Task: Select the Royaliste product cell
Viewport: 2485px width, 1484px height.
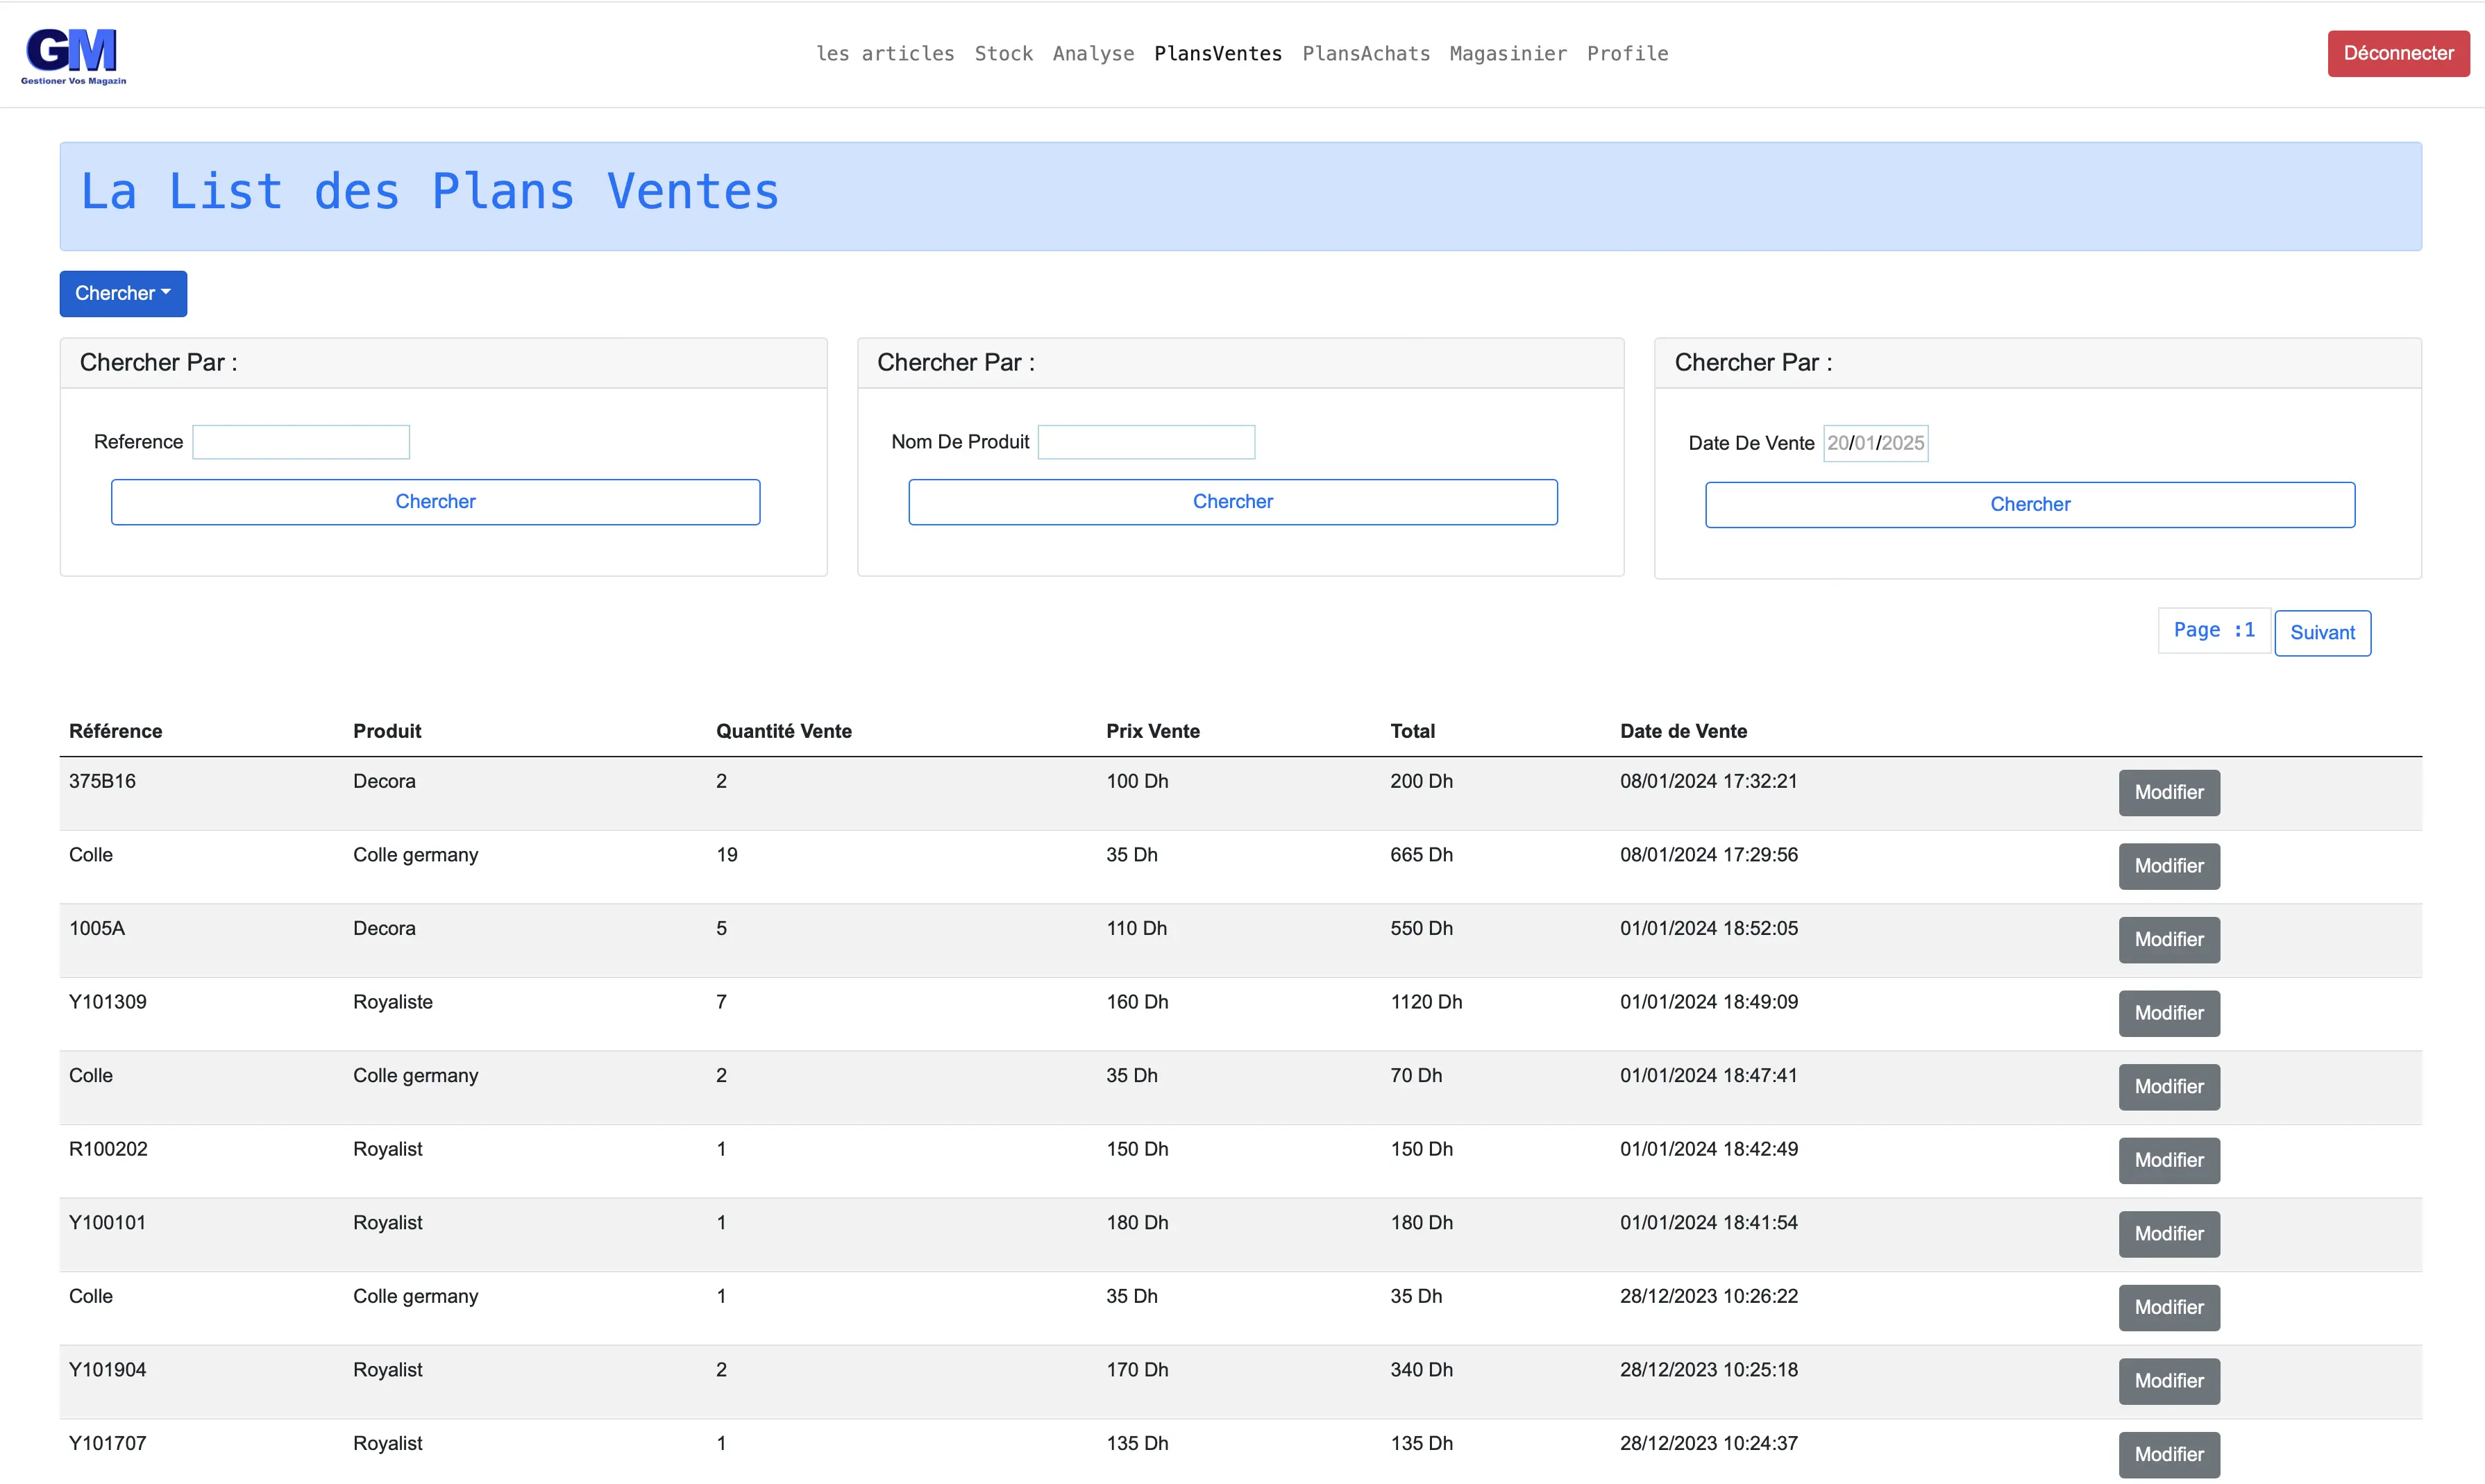Action: pyautogui.click(x=393, y=1003)
